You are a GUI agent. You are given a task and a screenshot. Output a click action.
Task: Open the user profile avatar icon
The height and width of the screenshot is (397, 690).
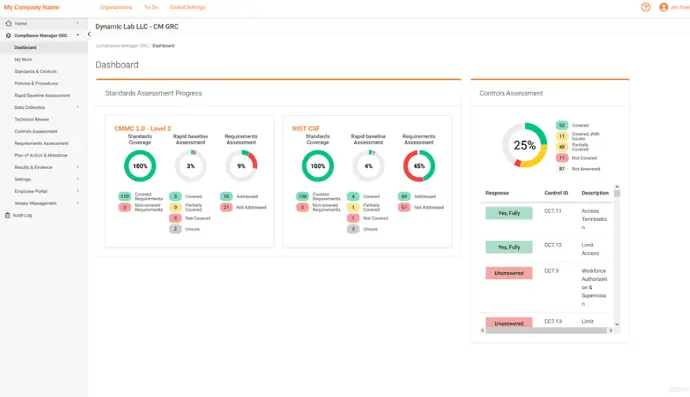click(664, 7)
